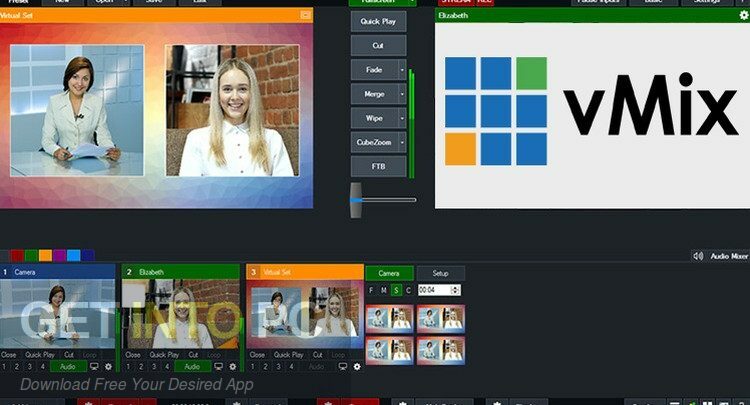
Task: Enable the F button in Camera tab
Action: point(371,290)
